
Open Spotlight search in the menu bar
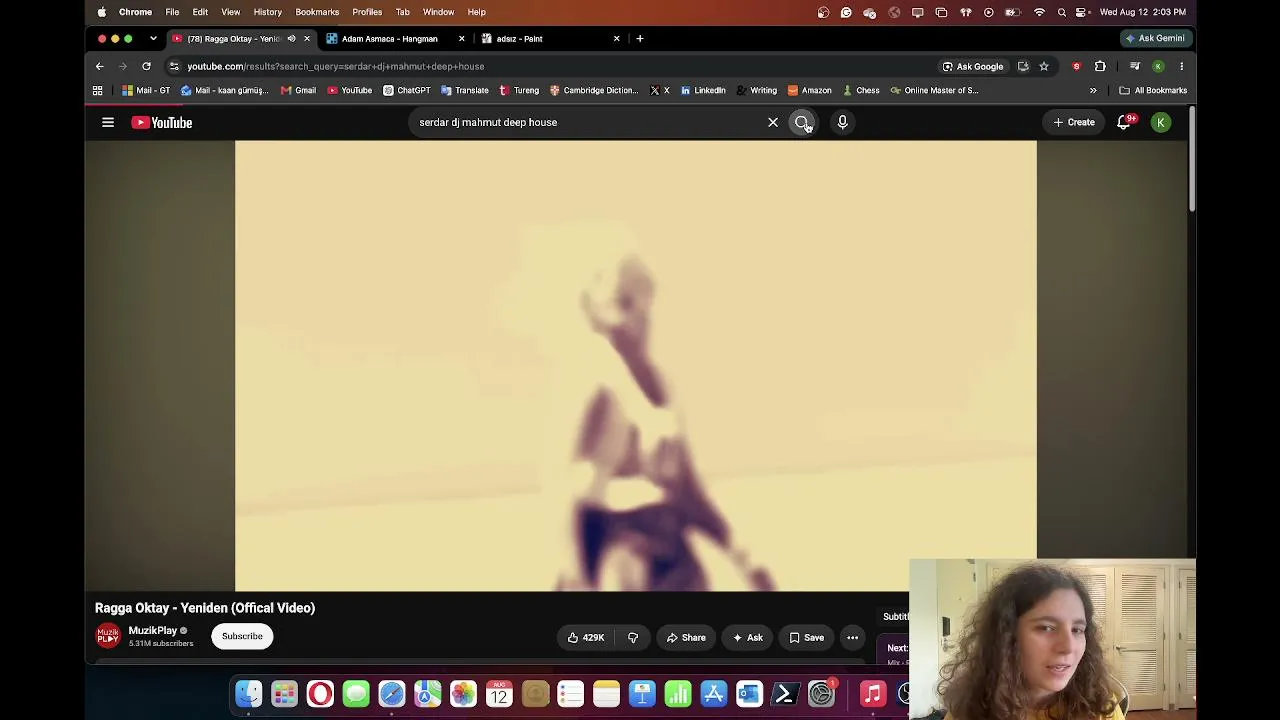[1062, 12]
